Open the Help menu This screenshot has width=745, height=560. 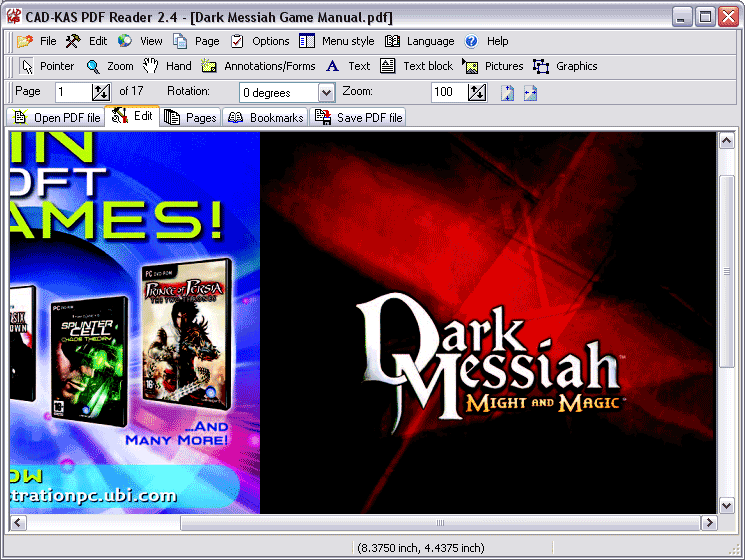click(x=497, y=41)
